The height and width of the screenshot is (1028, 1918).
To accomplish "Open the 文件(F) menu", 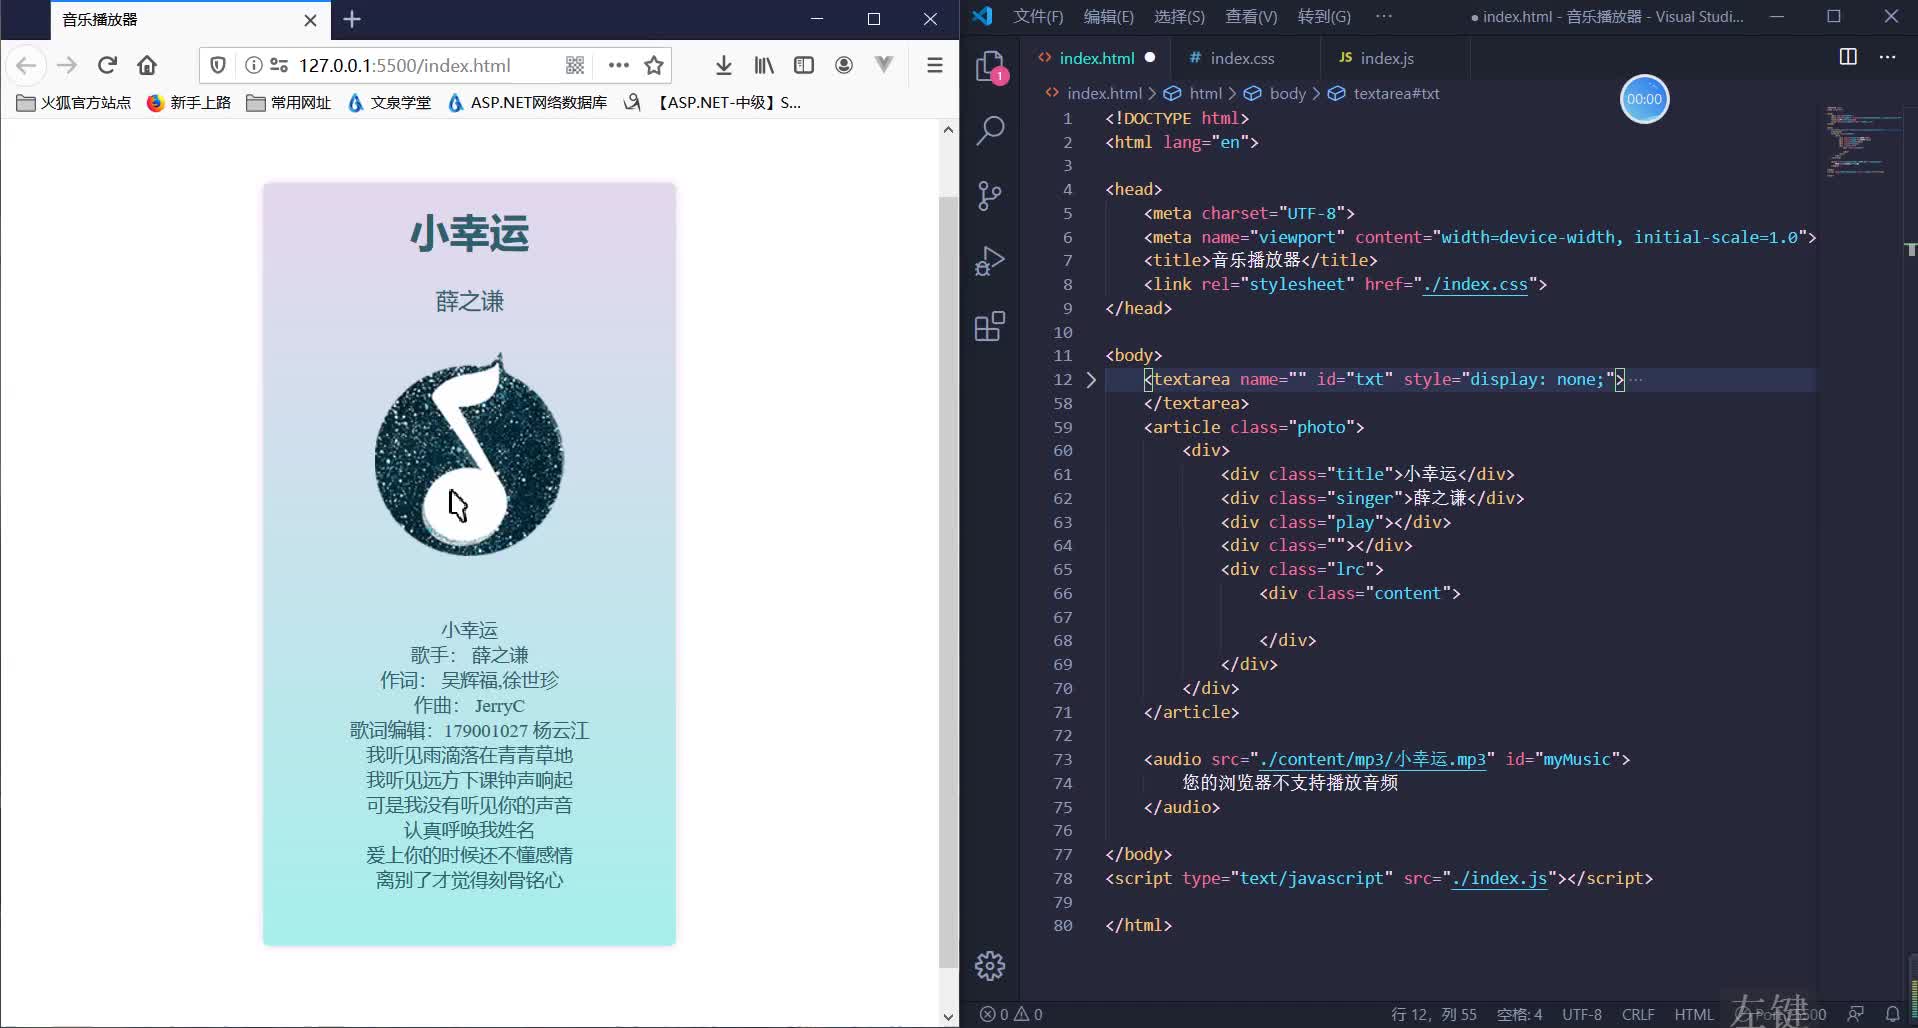I will click(1038, 16).
